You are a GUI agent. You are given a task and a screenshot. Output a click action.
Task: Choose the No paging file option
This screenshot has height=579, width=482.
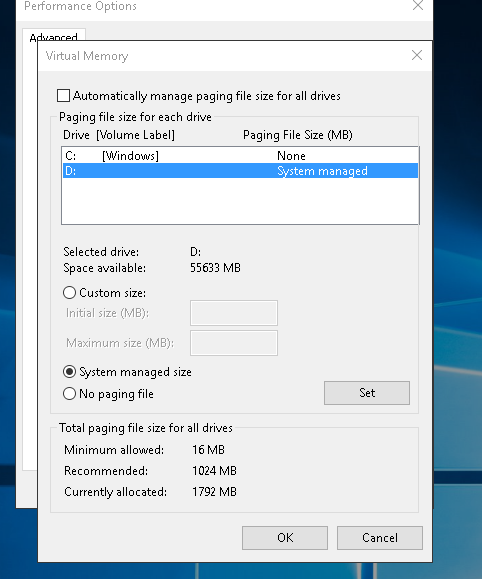[69, 394]
